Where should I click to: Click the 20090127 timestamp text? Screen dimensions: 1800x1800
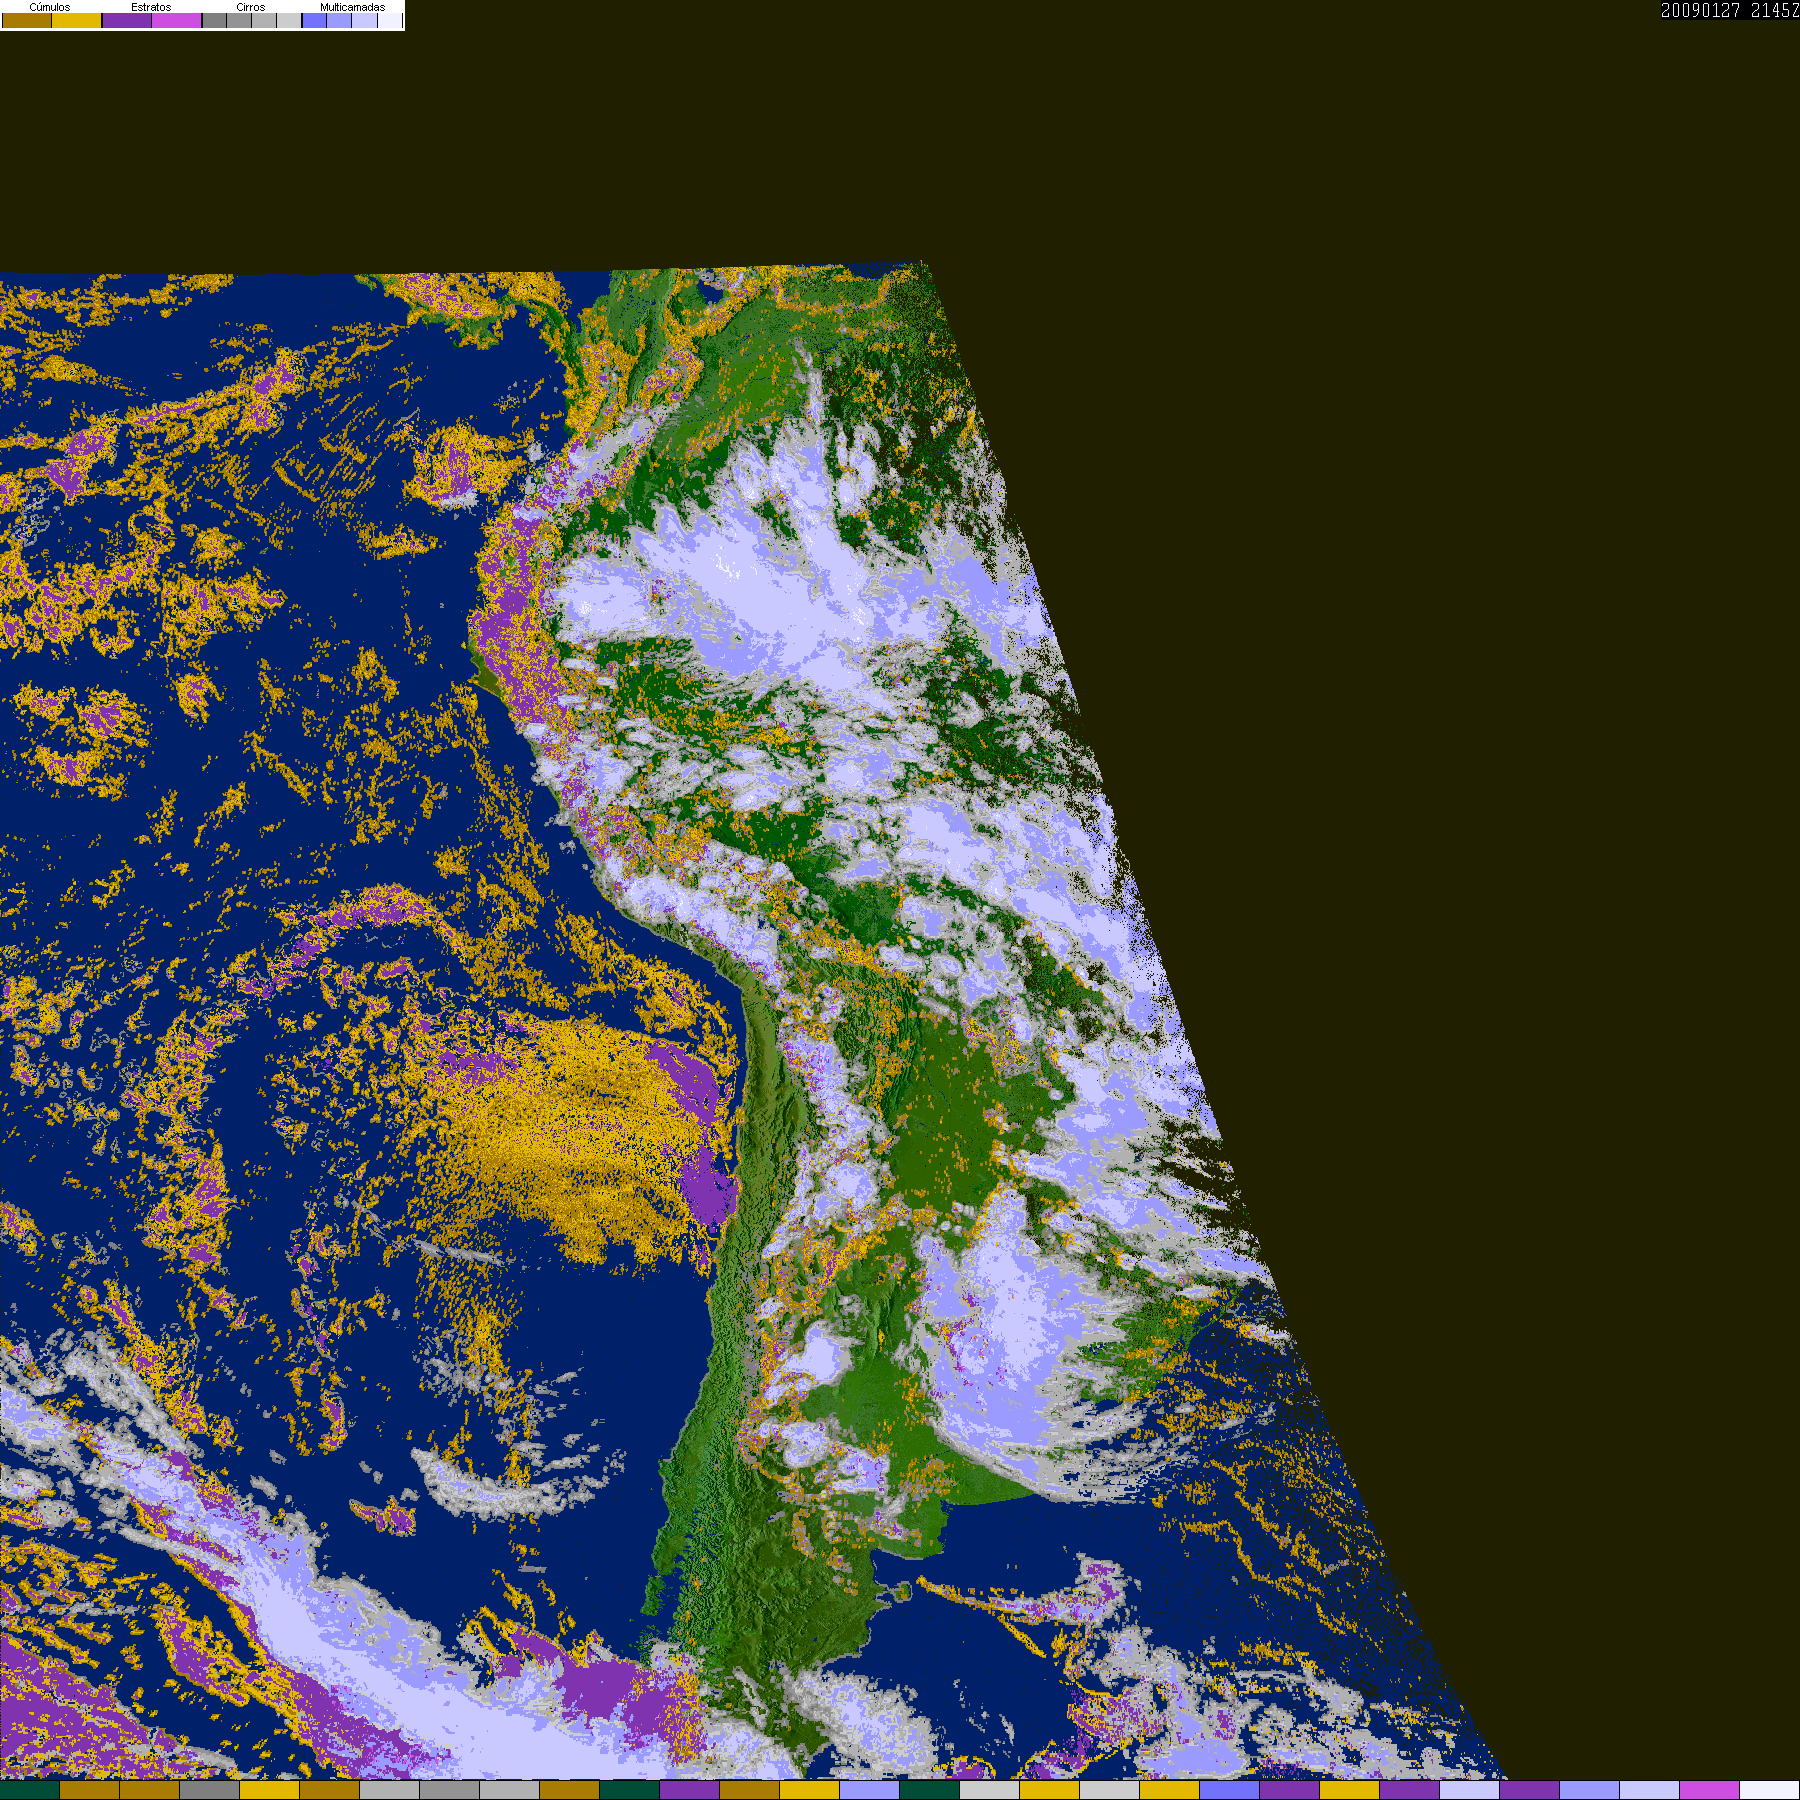tap(1700, 10)
